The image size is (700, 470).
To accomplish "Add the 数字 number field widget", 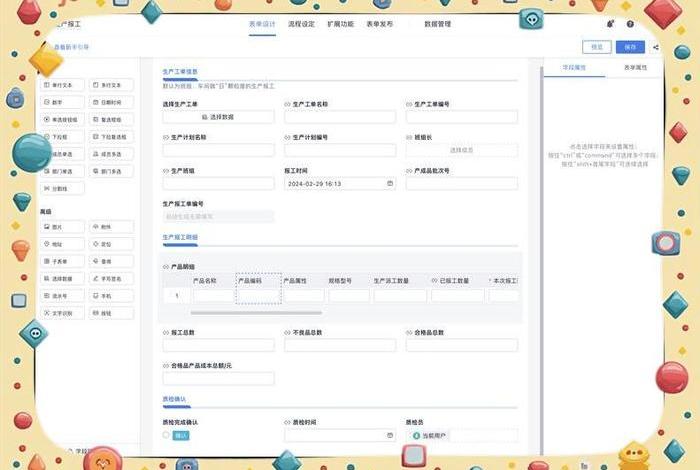I will coord(62,102).
